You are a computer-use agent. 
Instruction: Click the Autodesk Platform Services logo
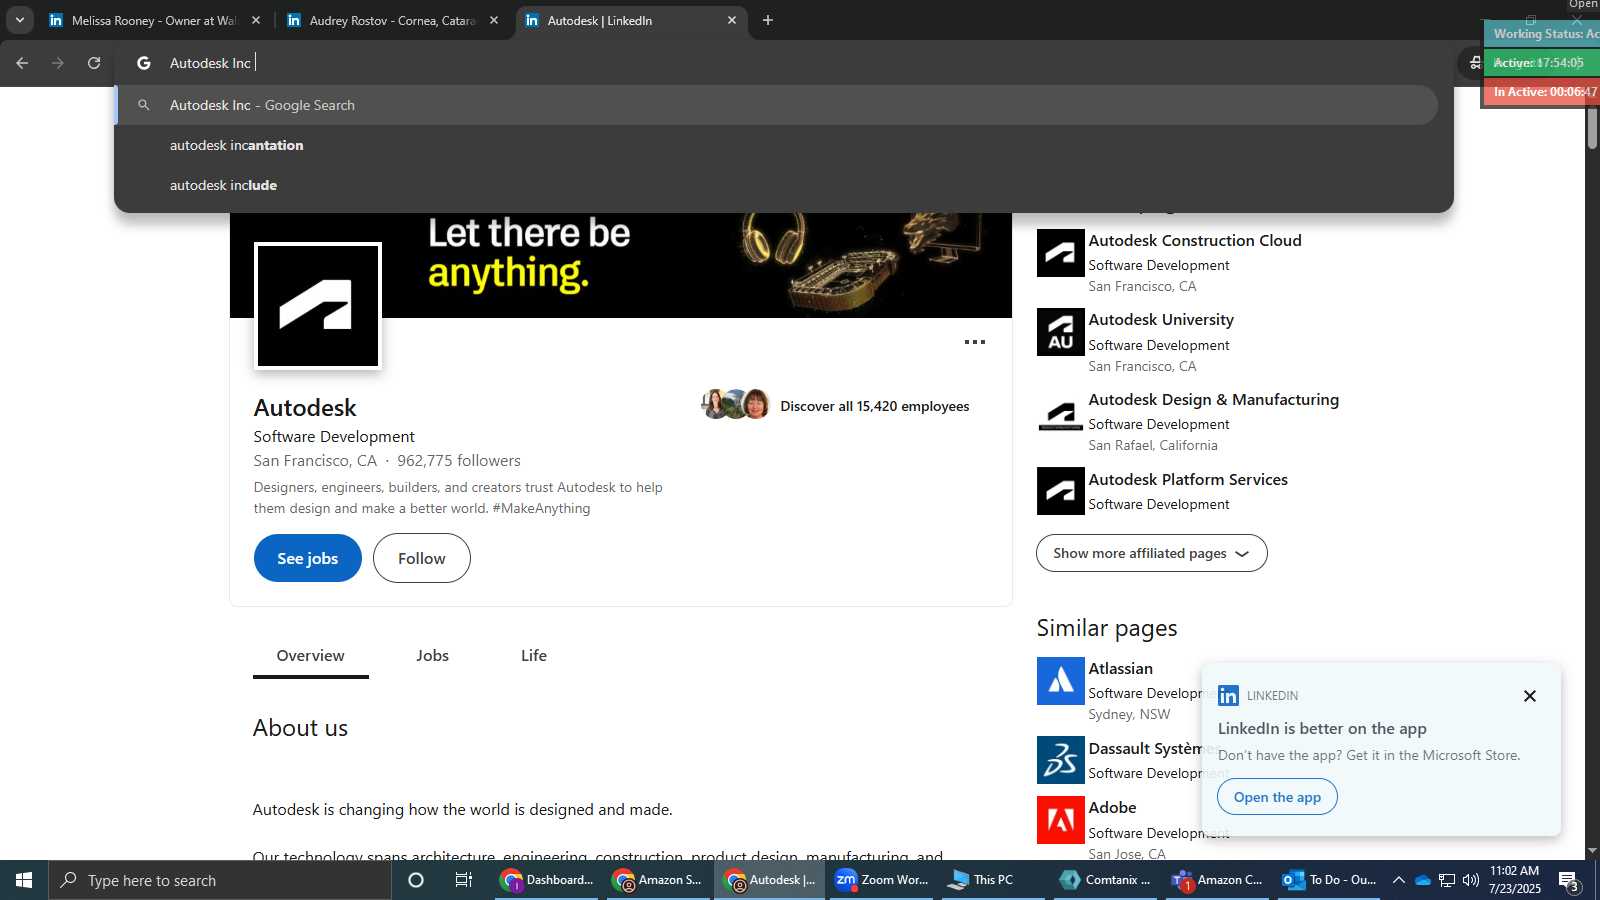[x=1061, y=491]
